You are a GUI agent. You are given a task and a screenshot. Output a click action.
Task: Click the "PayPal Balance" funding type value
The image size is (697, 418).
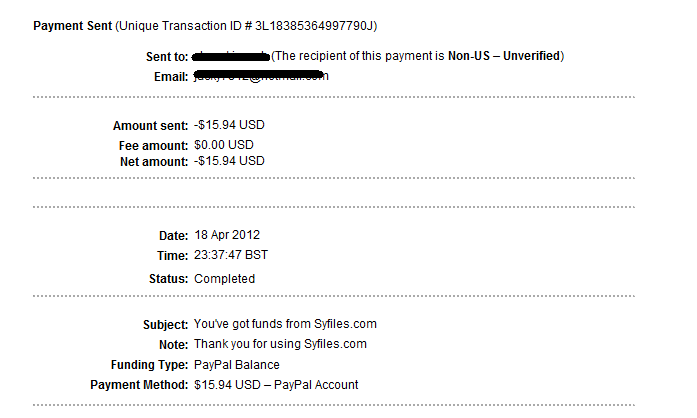coord(237,365)
